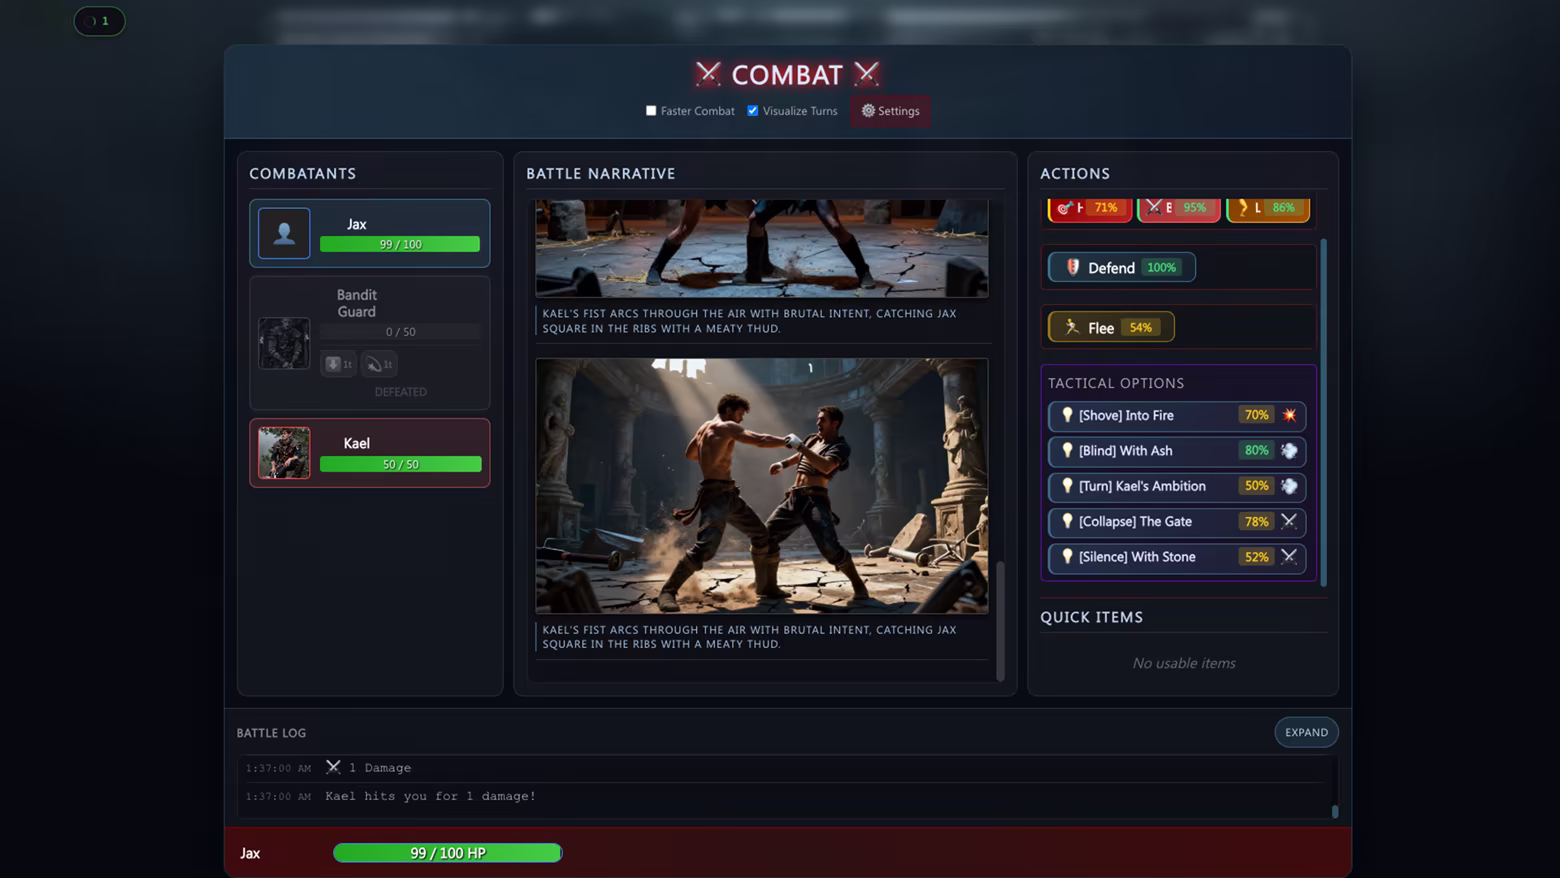The height and width of the screenshot is (878, 1560).
Task: Click the shield icon on Defend
Action: click(x=1072, y=267)
